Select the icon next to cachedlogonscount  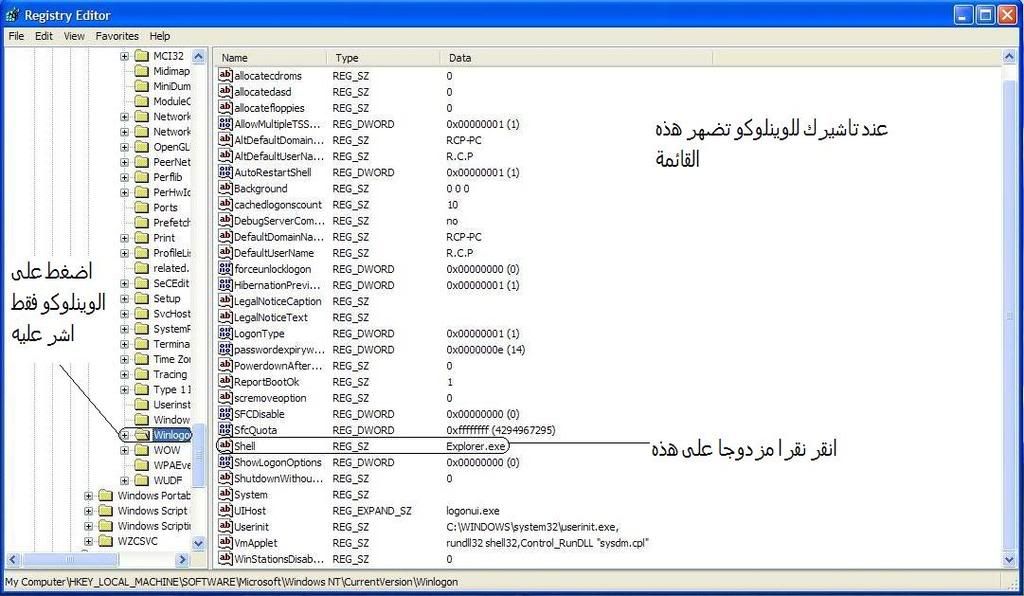(225, 204)
